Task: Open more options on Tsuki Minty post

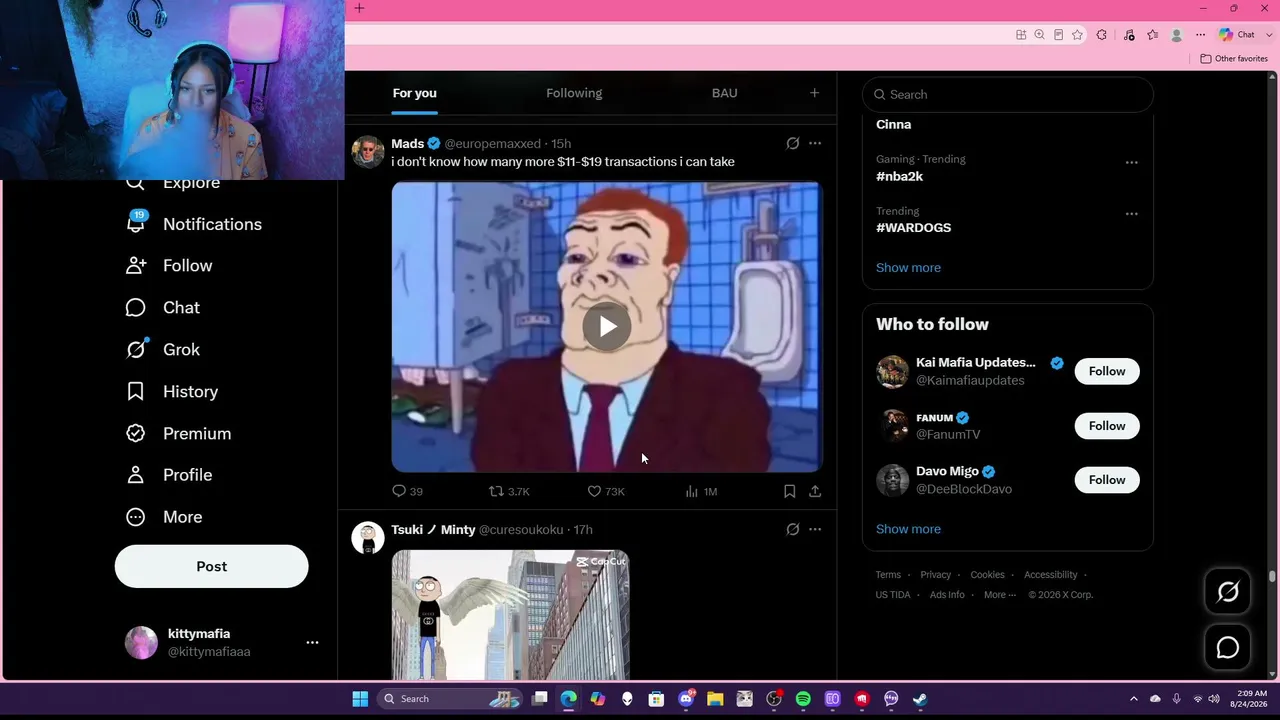Action: pyautogui.click(x=815, y=530)
